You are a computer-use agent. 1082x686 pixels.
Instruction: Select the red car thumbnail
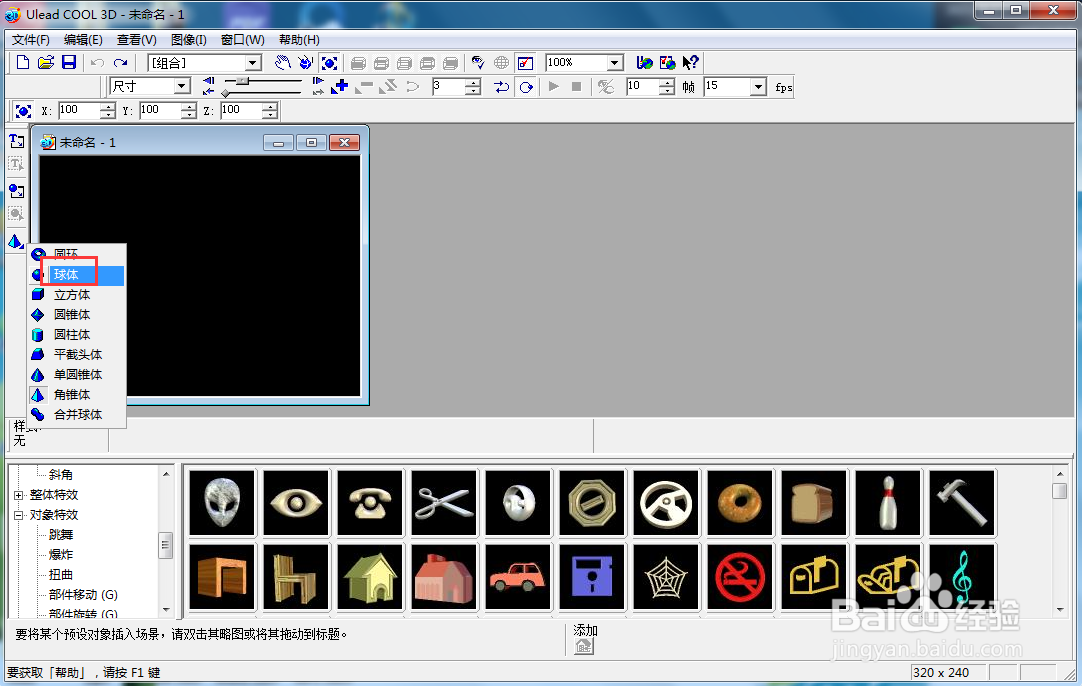point(518,577)
